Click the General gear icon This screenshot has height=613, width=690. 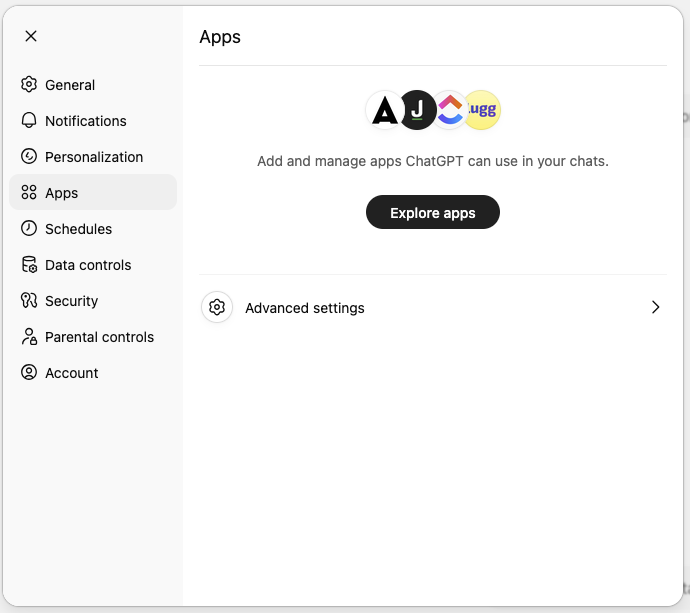click(x=29, y=84)
